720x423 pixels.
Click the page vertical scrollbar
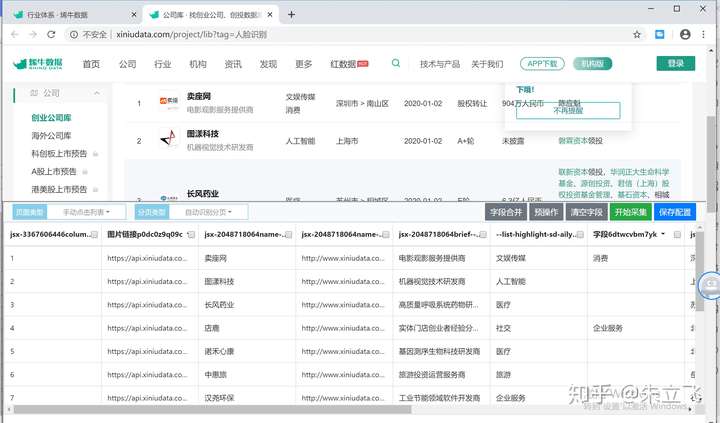711,163
